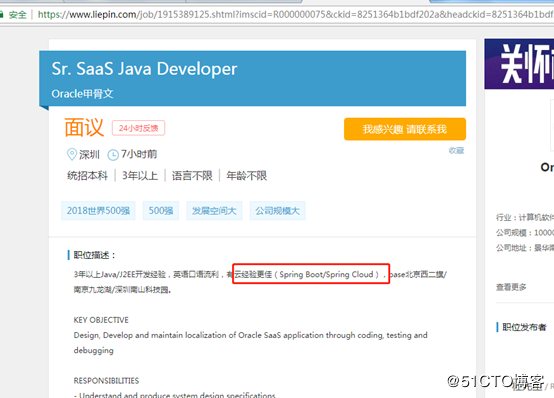
Task: Click the 7小时前 posting time
Action: point(139,154)
